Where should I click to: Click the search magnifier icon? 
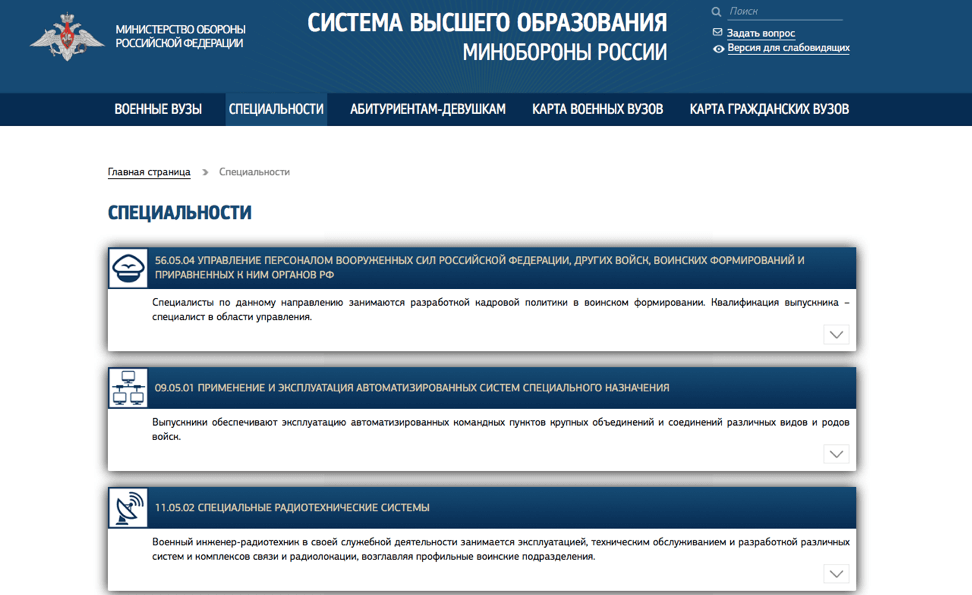click(x=716, y=12)
